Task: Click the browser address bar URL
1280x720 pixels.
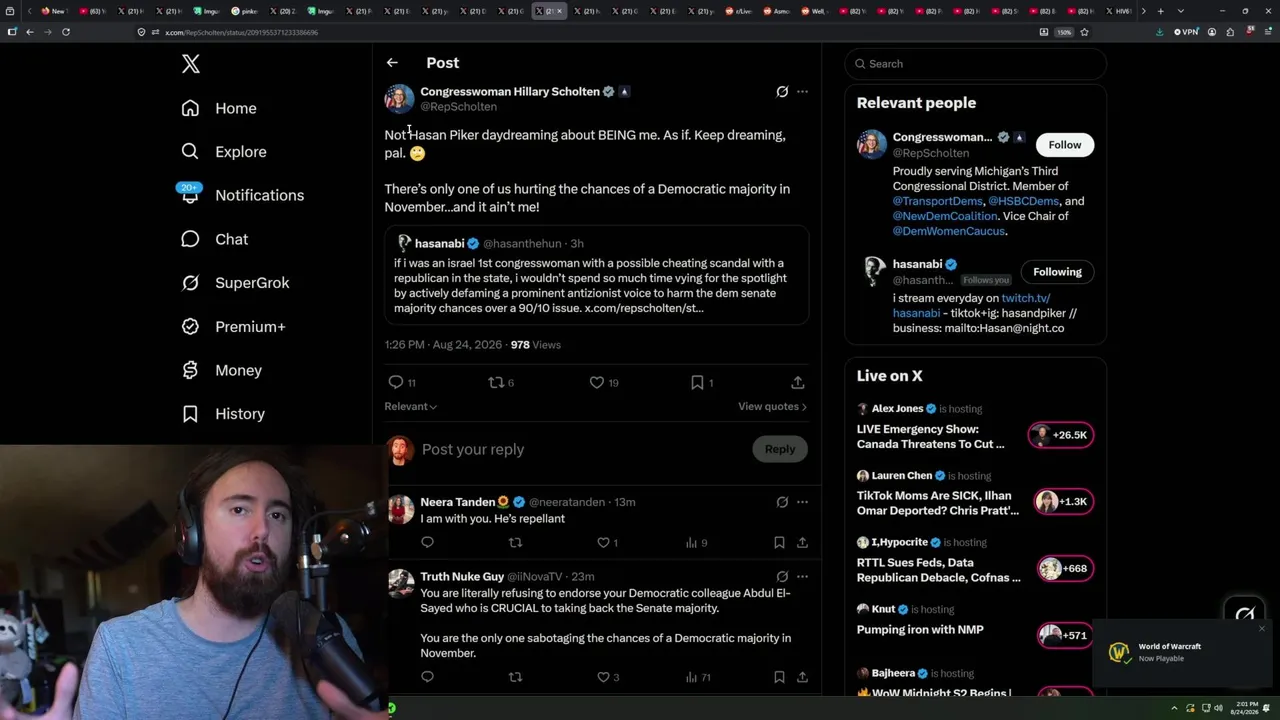Action: [241, 32]
